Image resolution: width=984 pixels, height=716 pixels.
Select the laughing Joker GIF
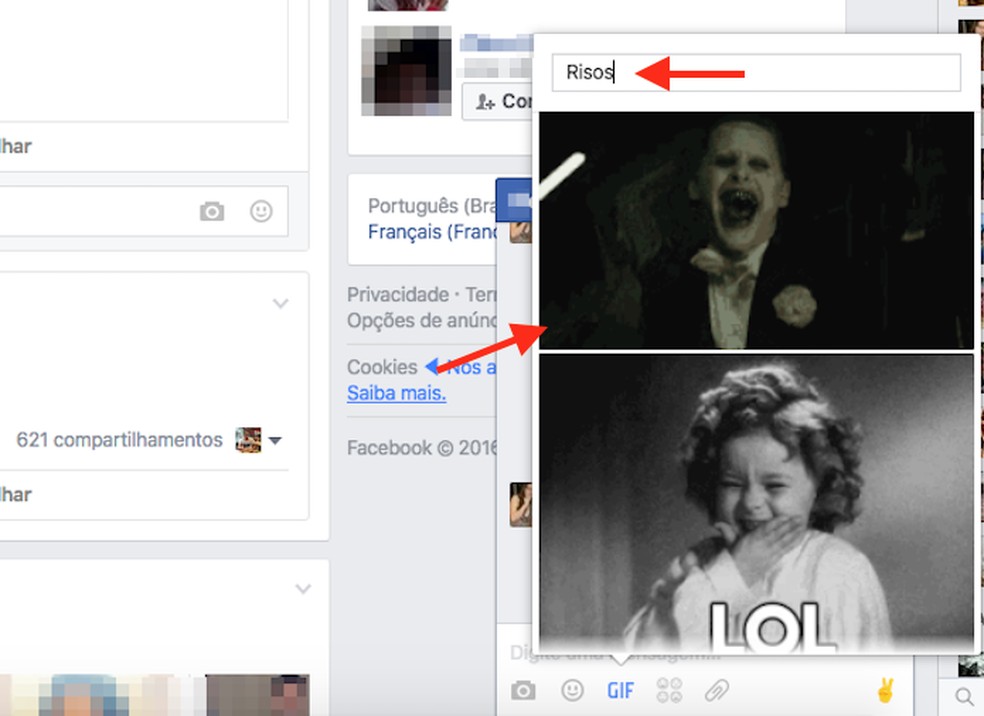(x=756, y=230)
